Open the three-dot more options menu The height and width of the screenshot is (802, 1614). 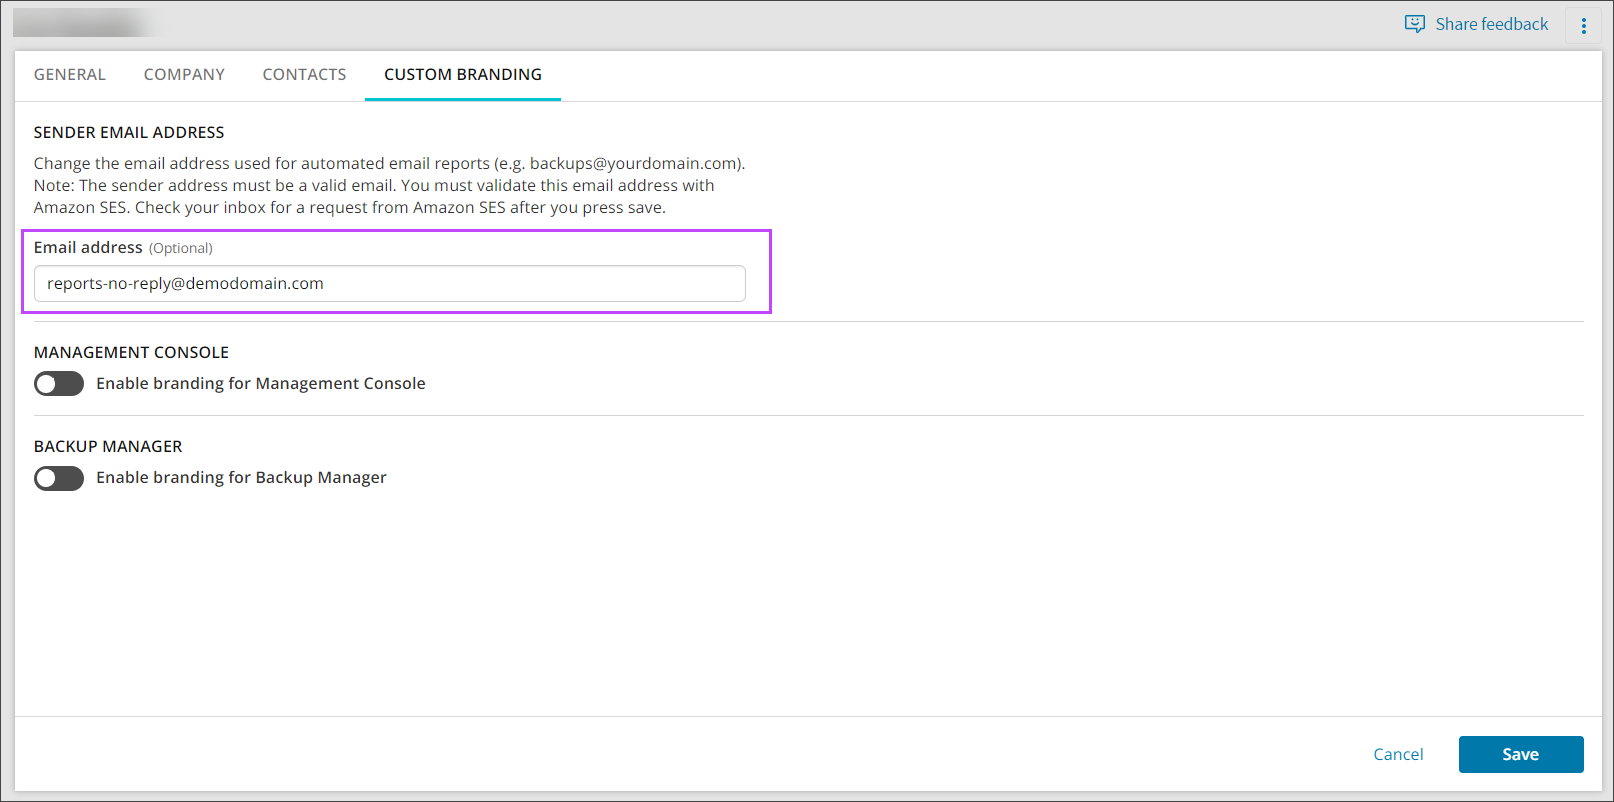(x=1583, y=26)
